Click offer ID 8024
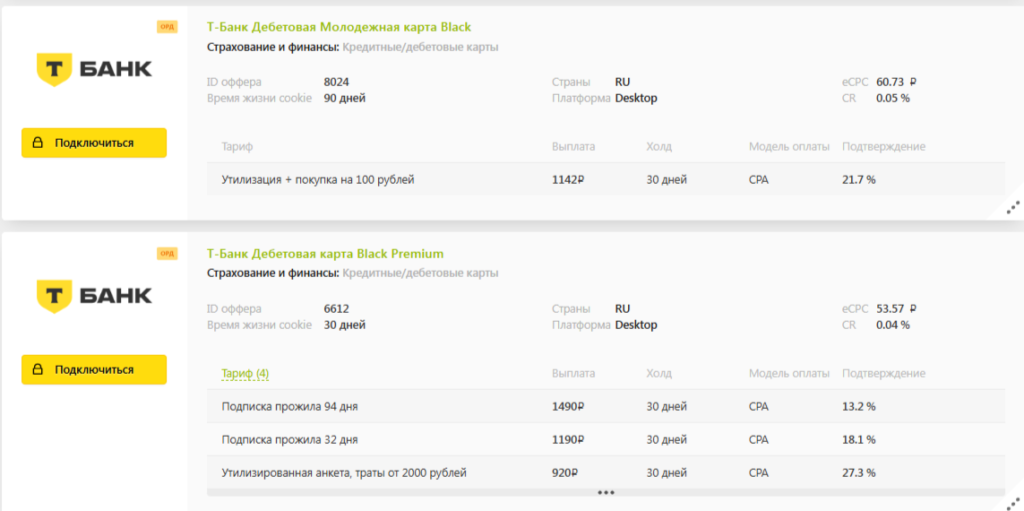The height and width of the screenshot is (511, 1024). pos(336,82)
